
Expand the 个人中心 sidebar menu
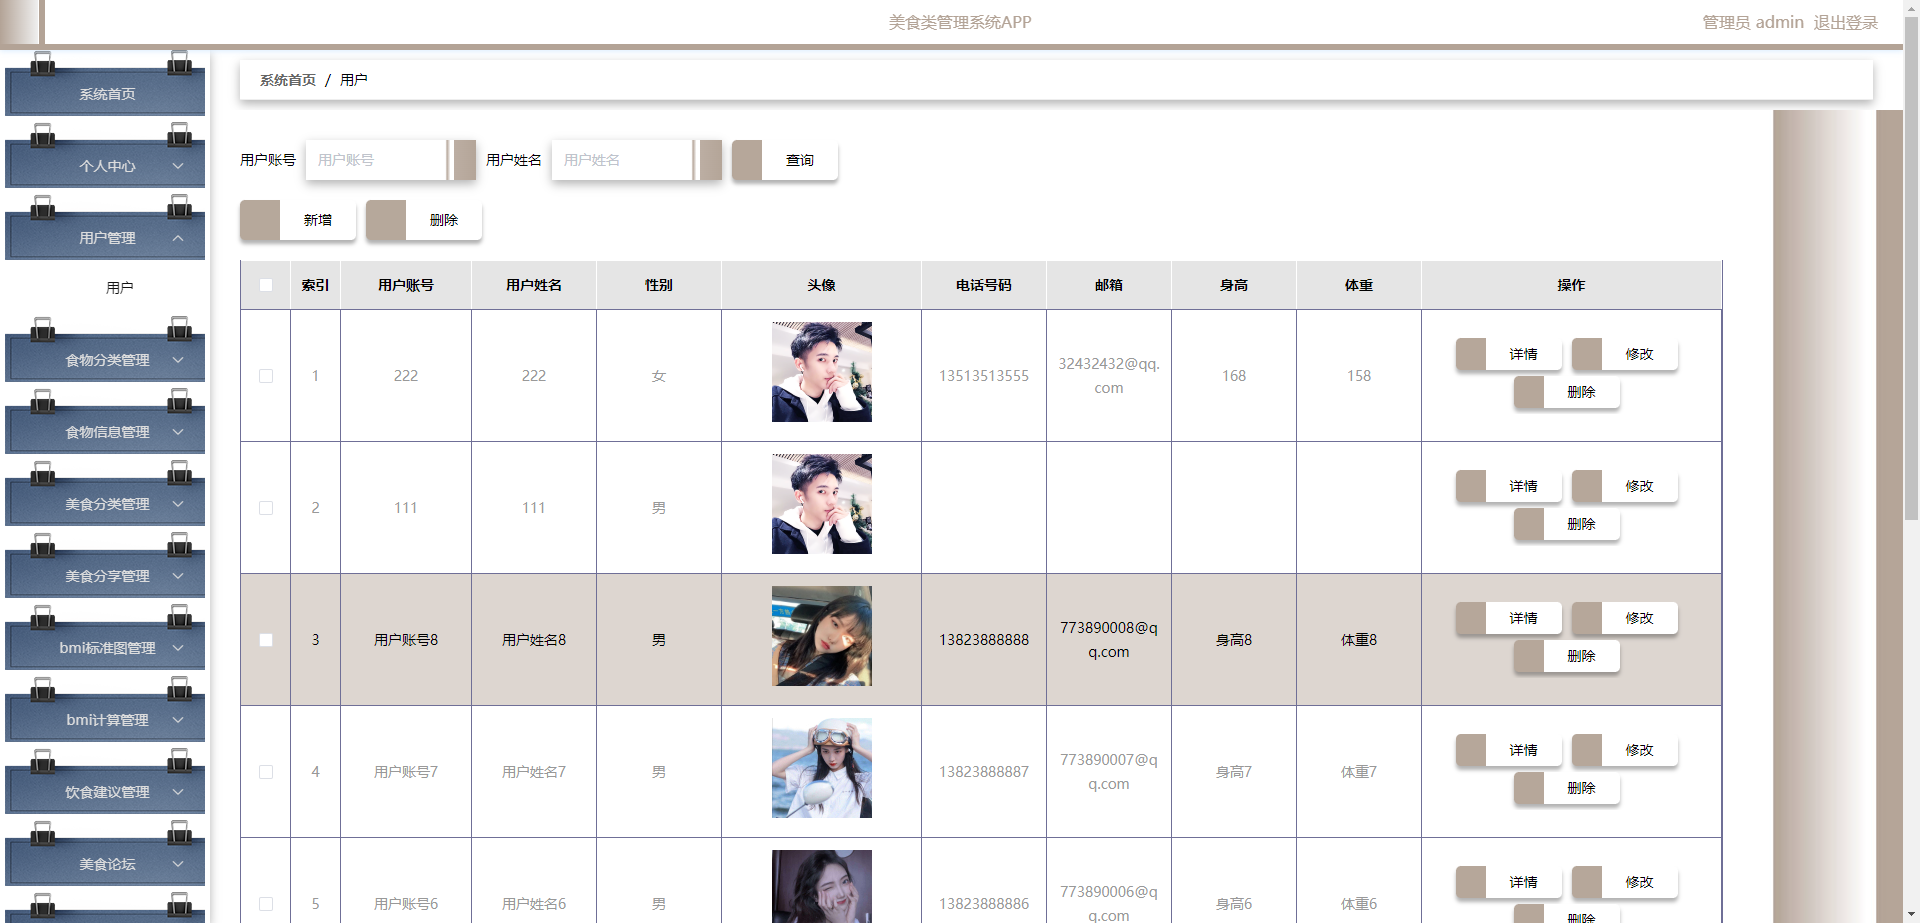point(106,166)
